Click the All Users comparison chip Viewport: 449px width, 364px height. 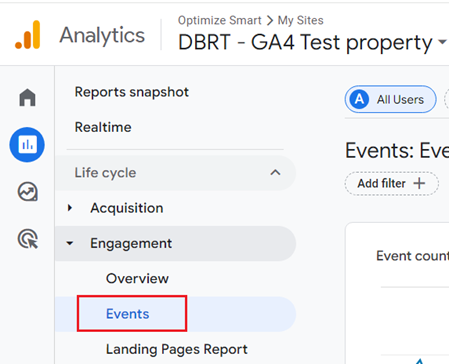pos(391,99)
